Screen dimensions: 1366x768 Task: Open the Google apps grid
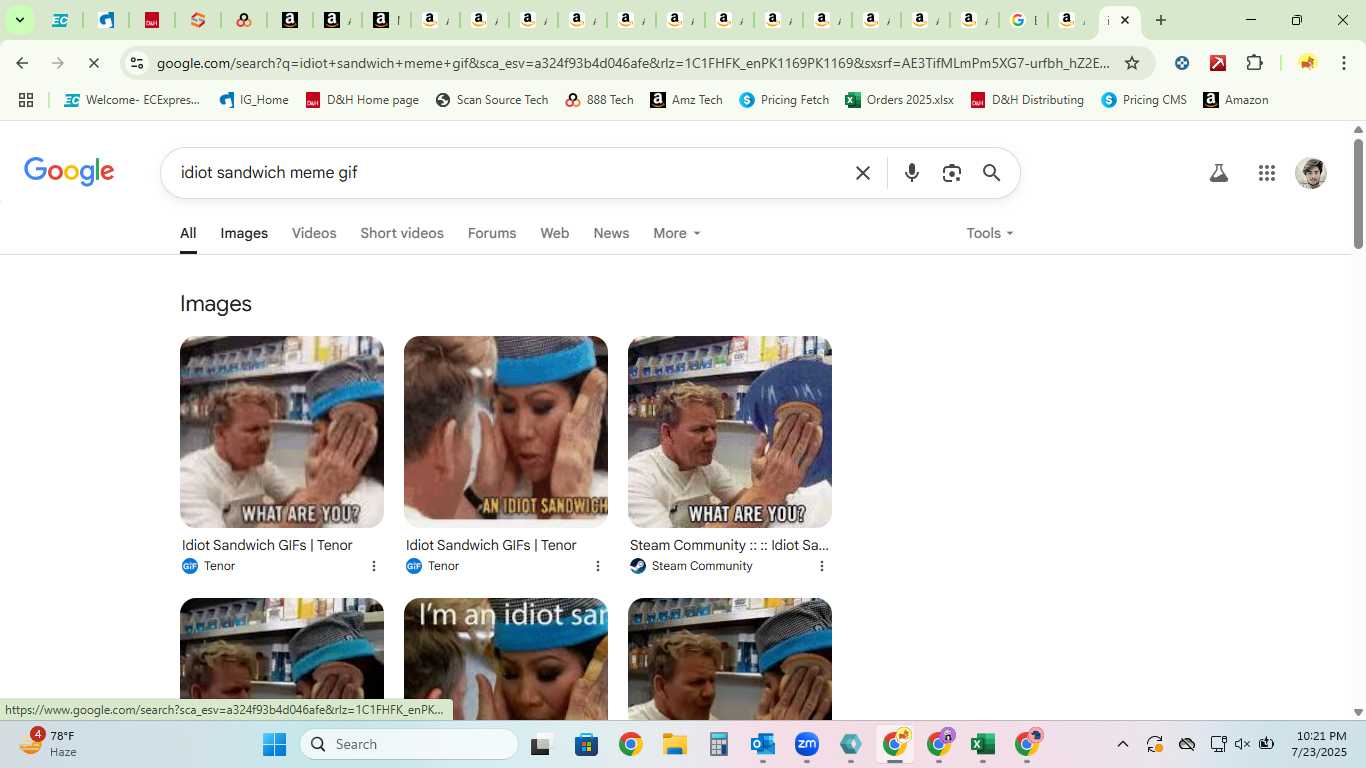tap(1267, 173)
